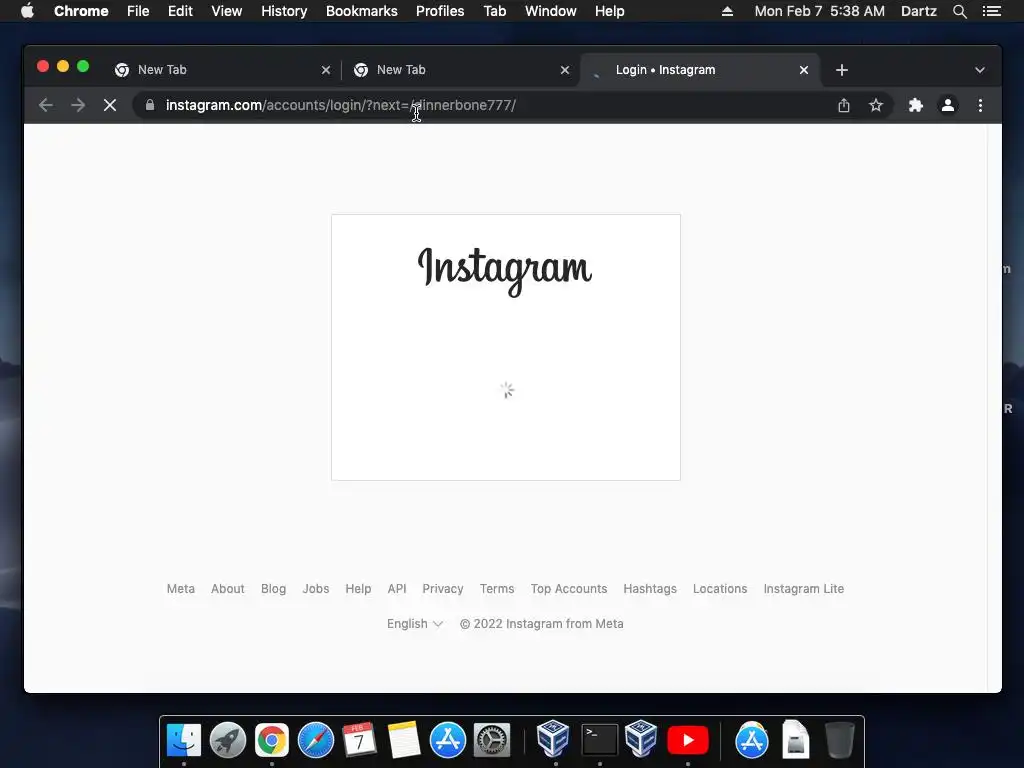The height and width of the screenshot is (768, 1024).
Task: Click the Chrome icon in dock
Action: pos(272,740)
